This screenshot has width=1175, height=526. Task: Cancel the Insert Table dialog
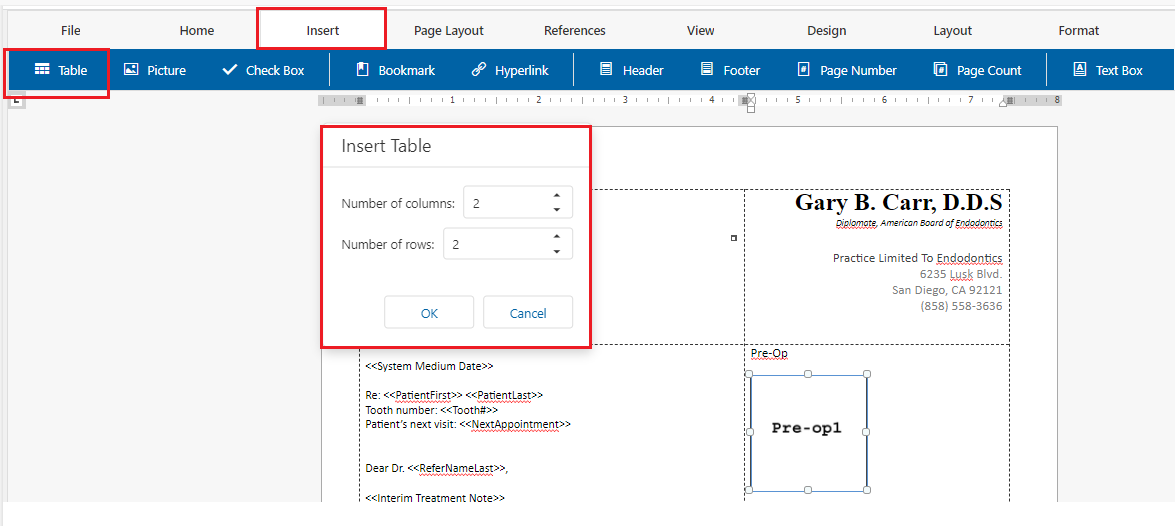pos(528,313)
